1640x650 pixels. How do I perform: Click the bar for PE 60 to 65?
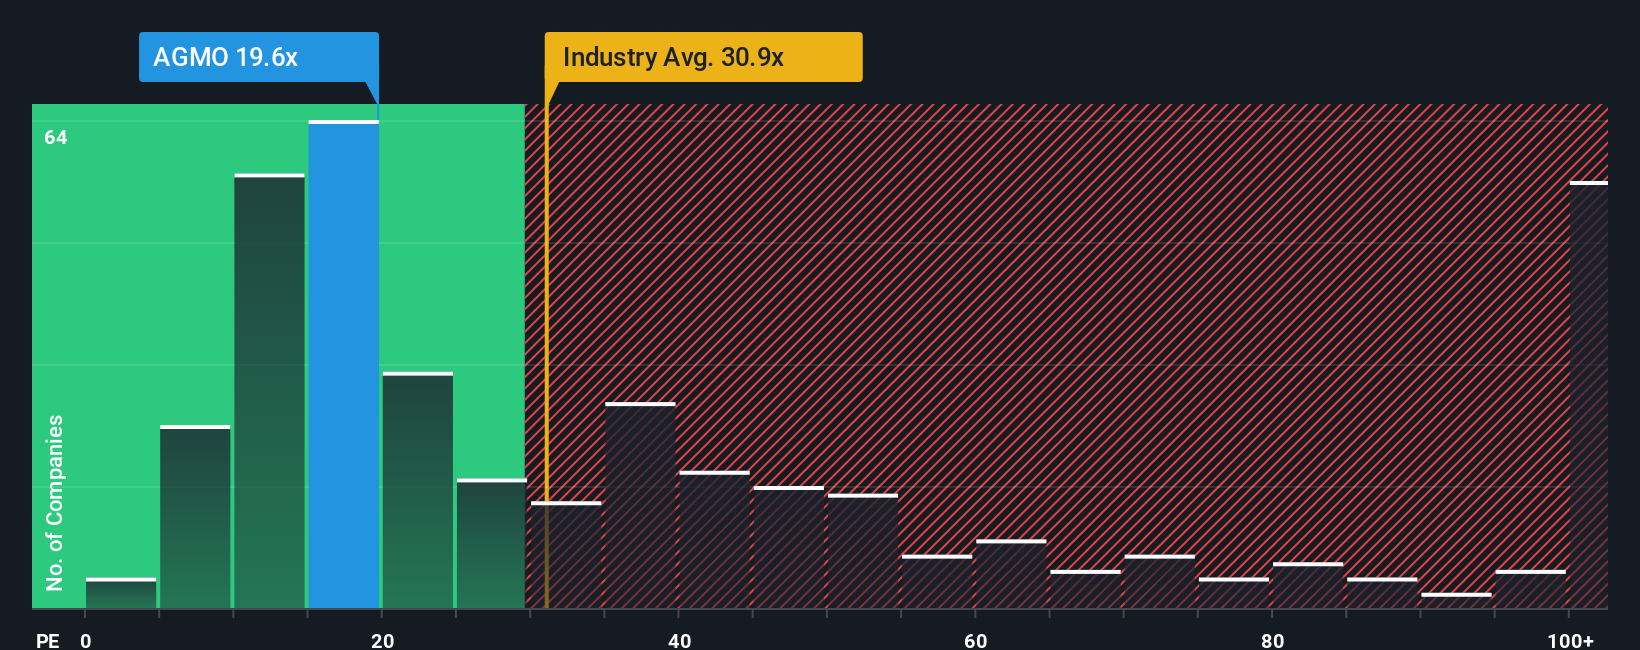coord(1011,574)
